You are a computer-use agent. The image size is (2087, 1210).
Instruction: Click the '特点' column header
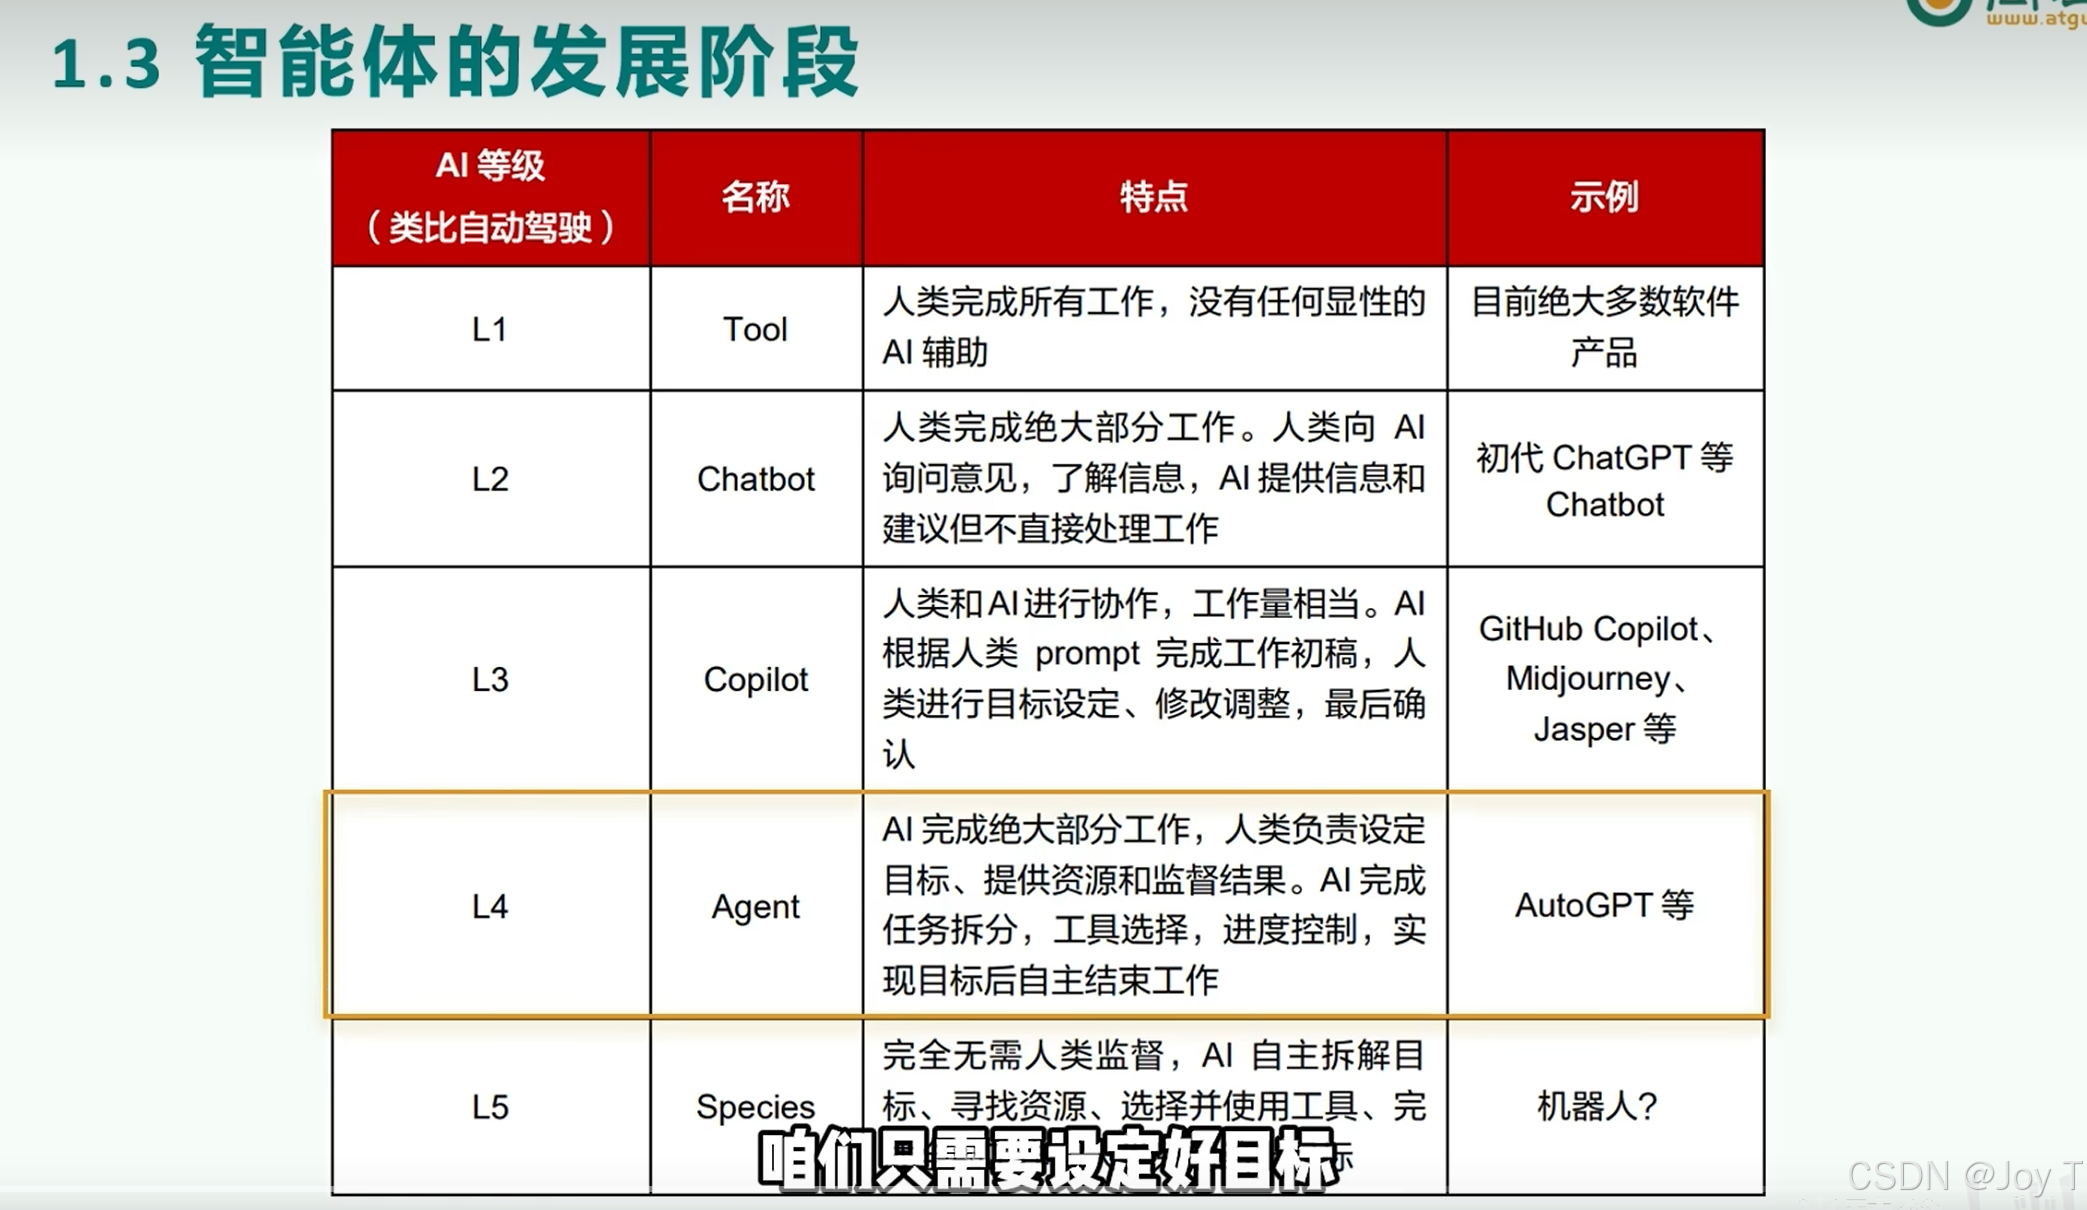pyautogui.click(x=1154, y=197)
